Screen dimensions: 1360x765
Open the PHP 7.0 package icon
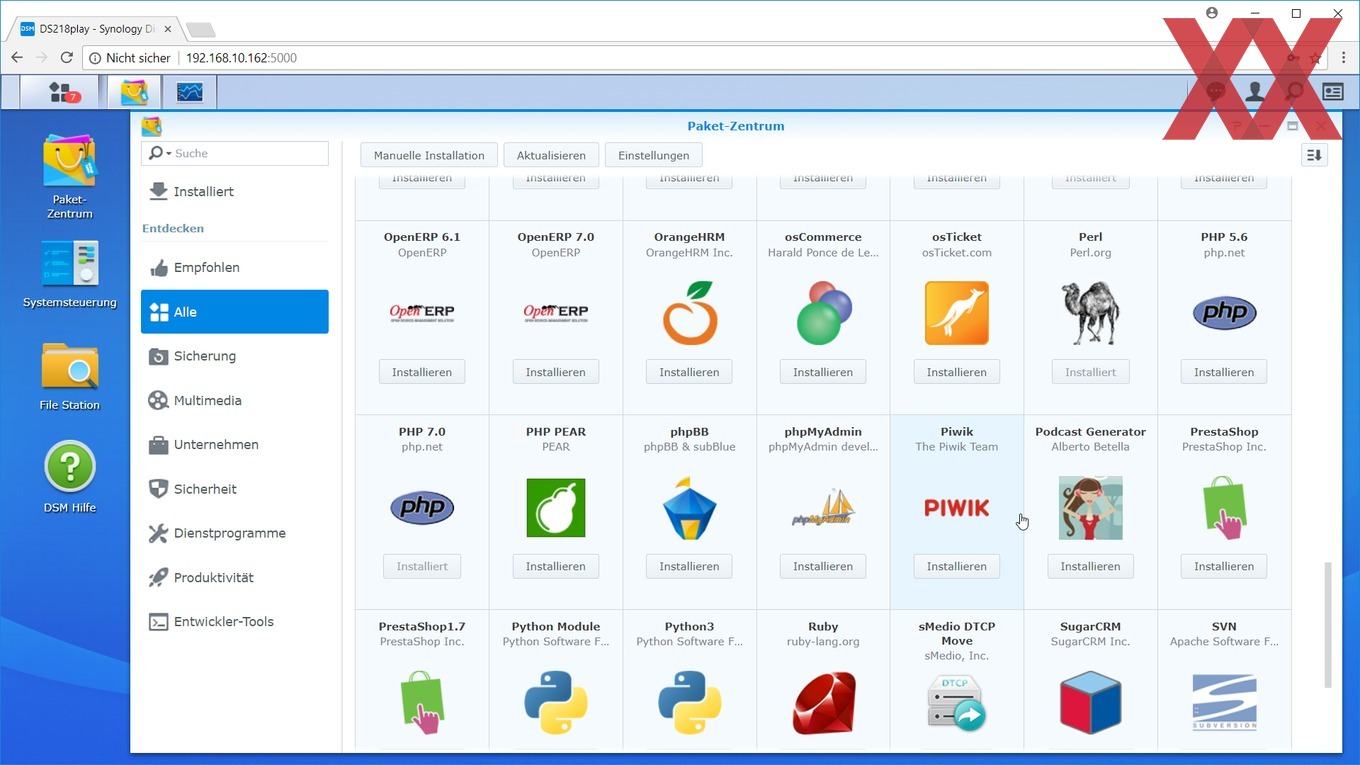(422, 508)
